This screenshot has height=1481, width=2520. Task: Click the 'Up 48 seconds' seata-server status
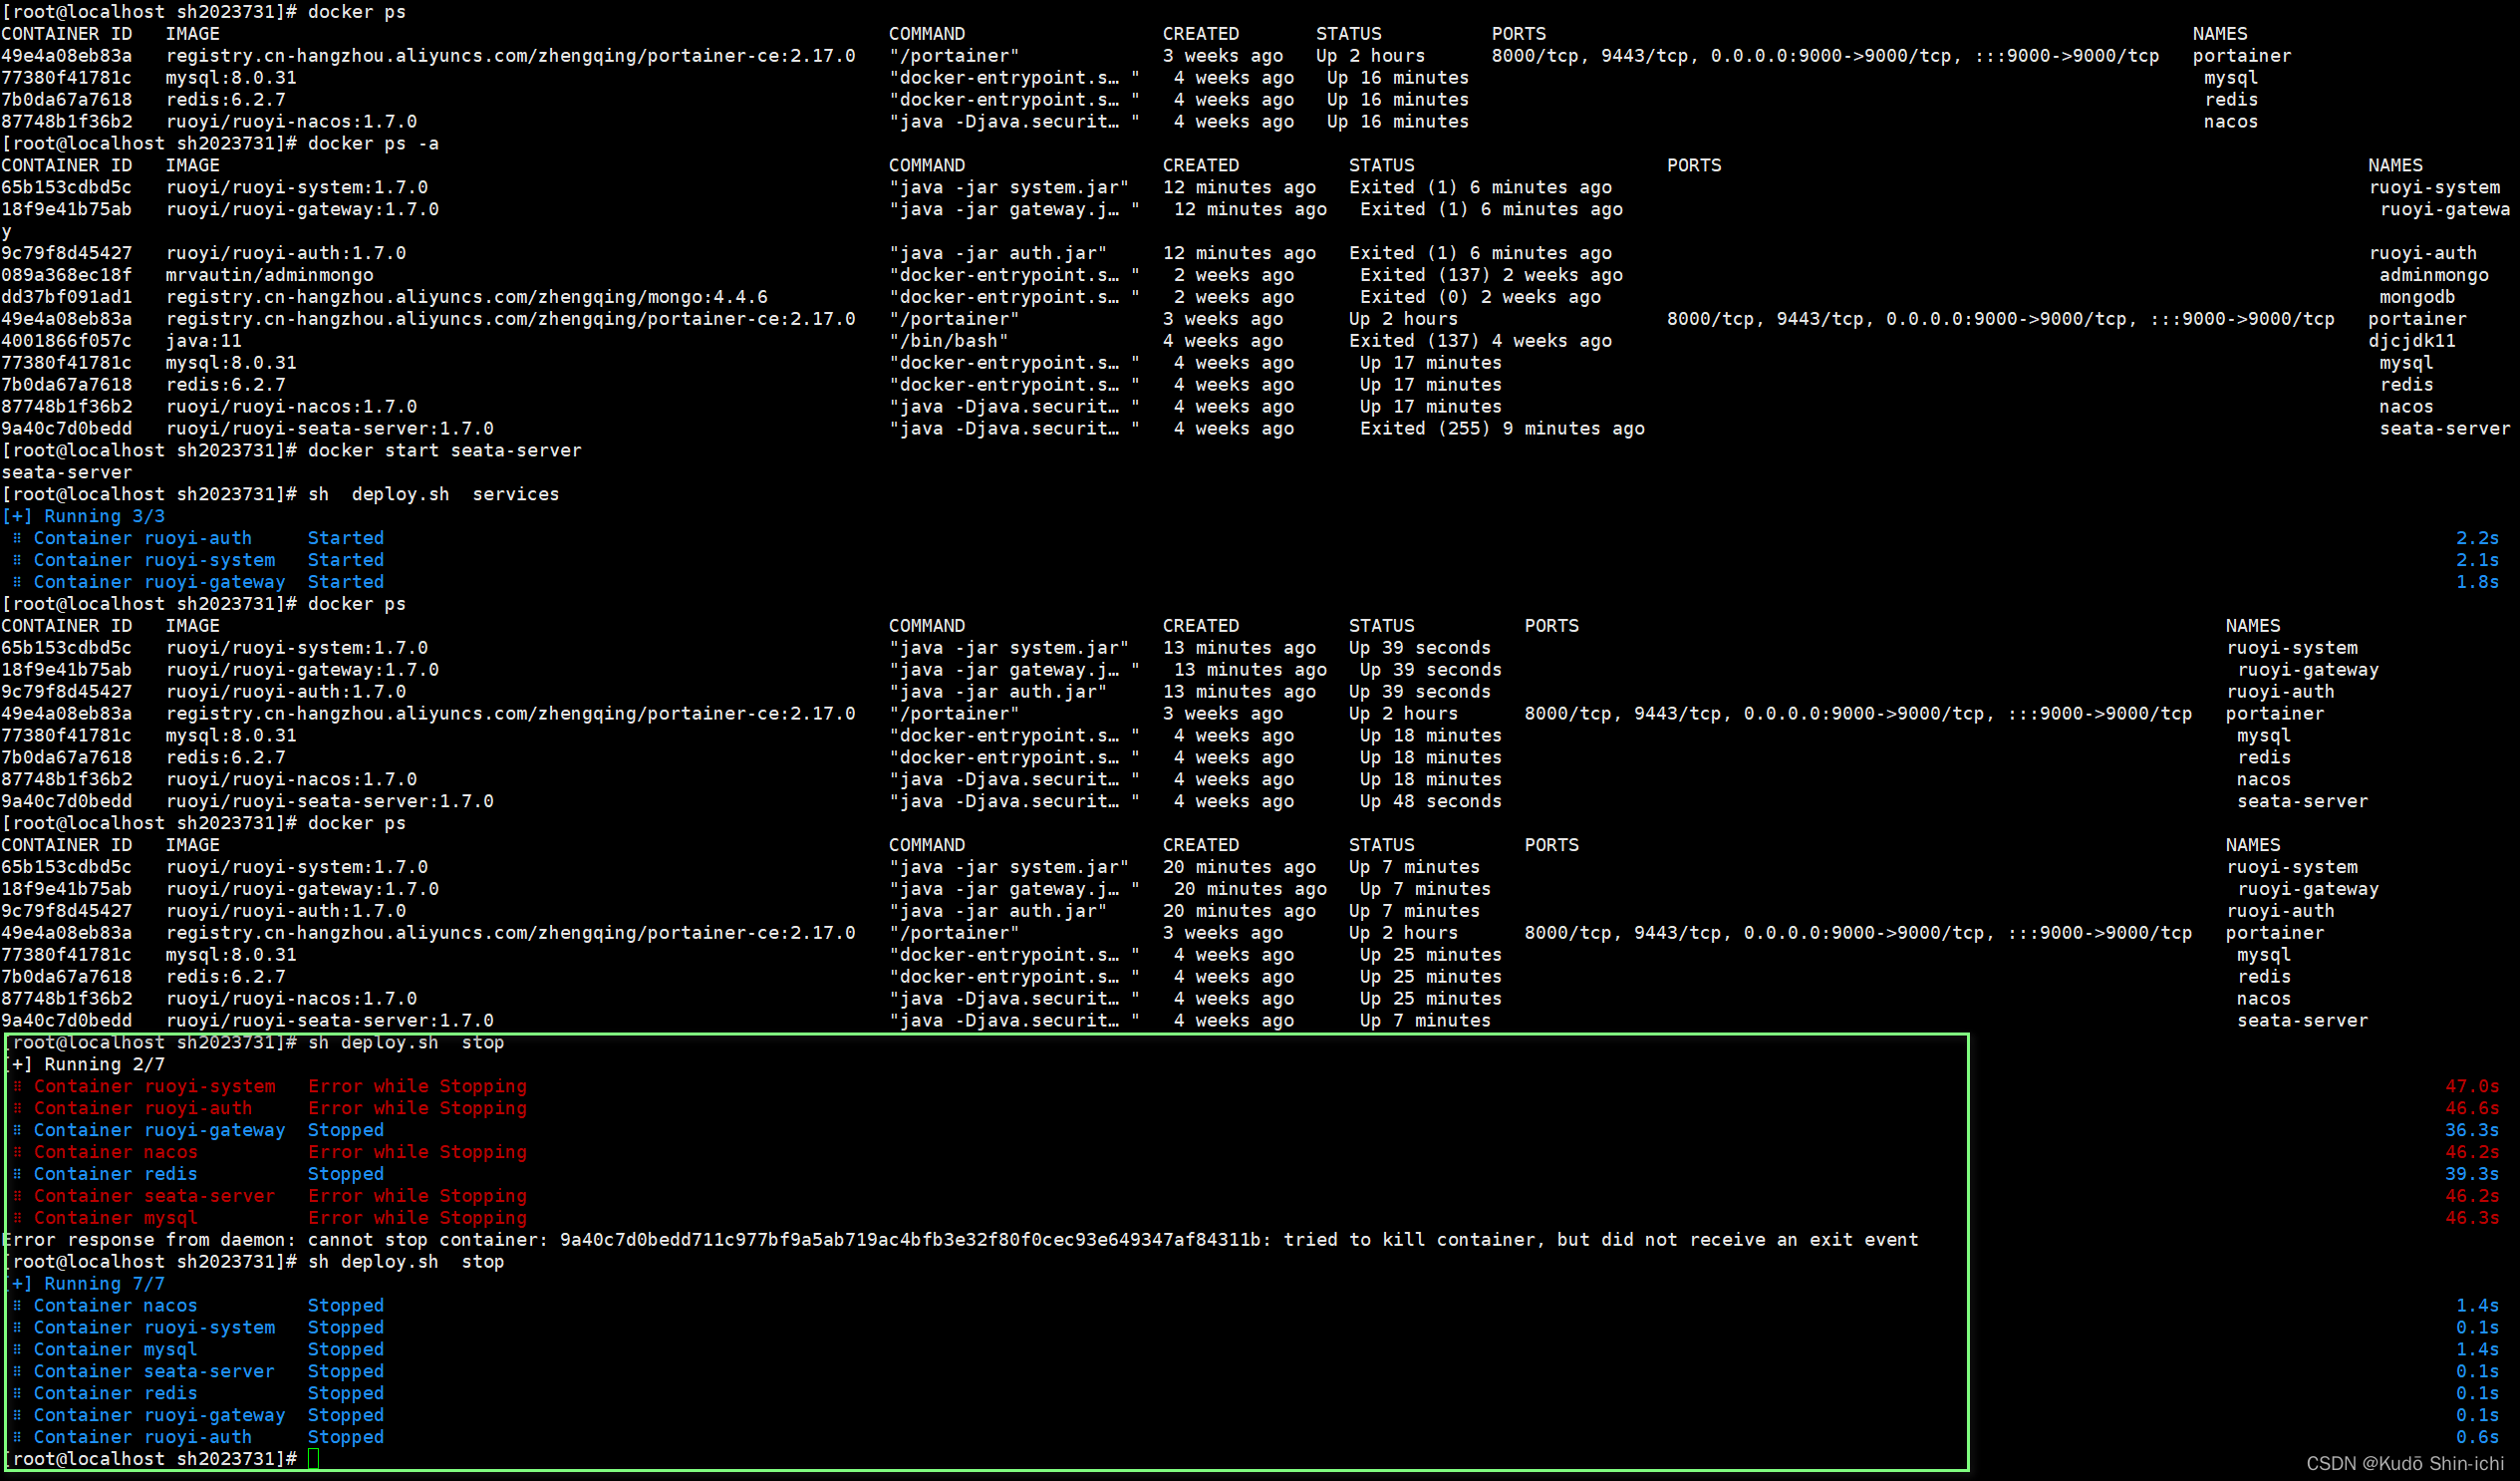(x=1430, y=802)
